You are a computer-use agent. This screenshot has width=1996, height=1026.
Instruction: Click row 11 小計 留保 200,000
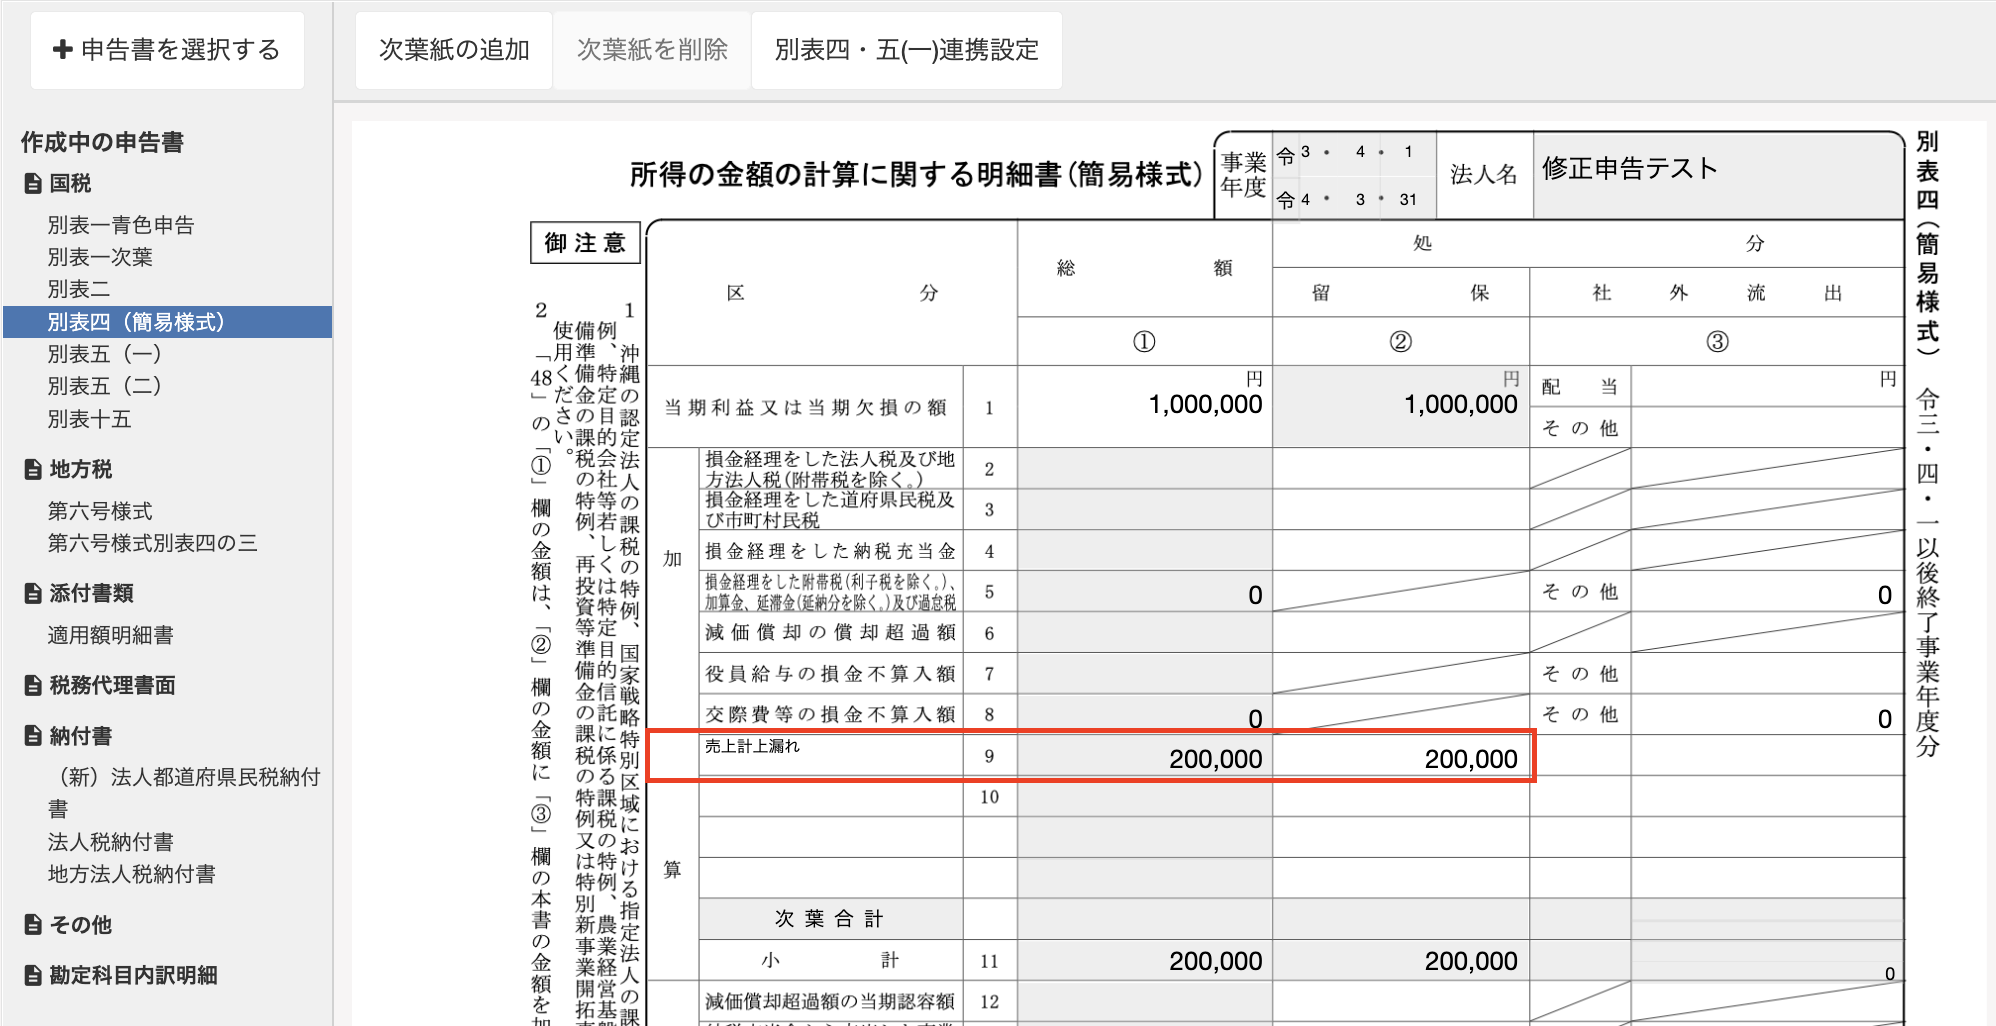(1401, 961)
